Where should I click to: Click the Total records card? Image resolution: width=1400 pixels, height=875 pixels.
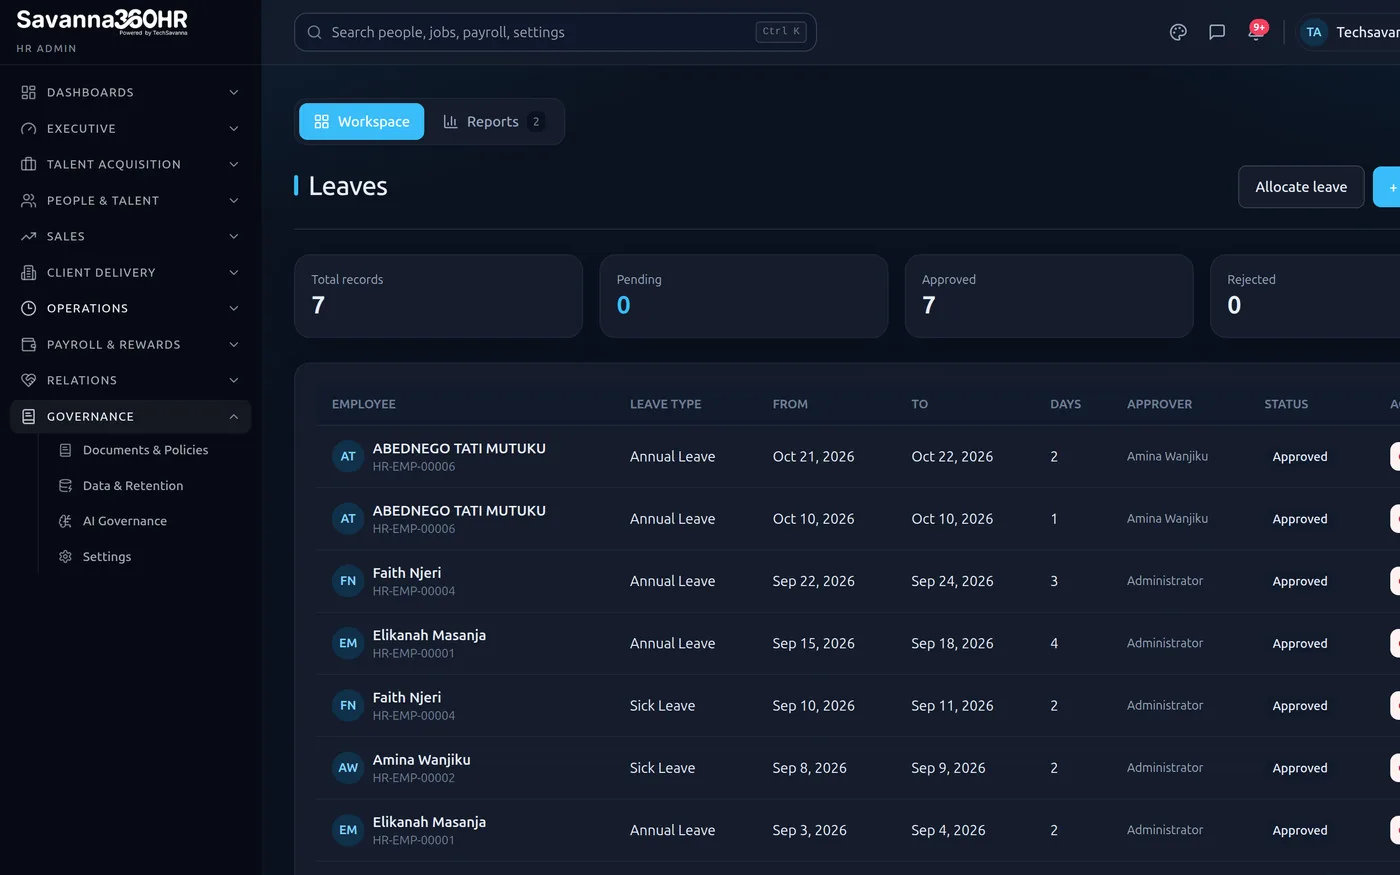click(x=438, y=296)
